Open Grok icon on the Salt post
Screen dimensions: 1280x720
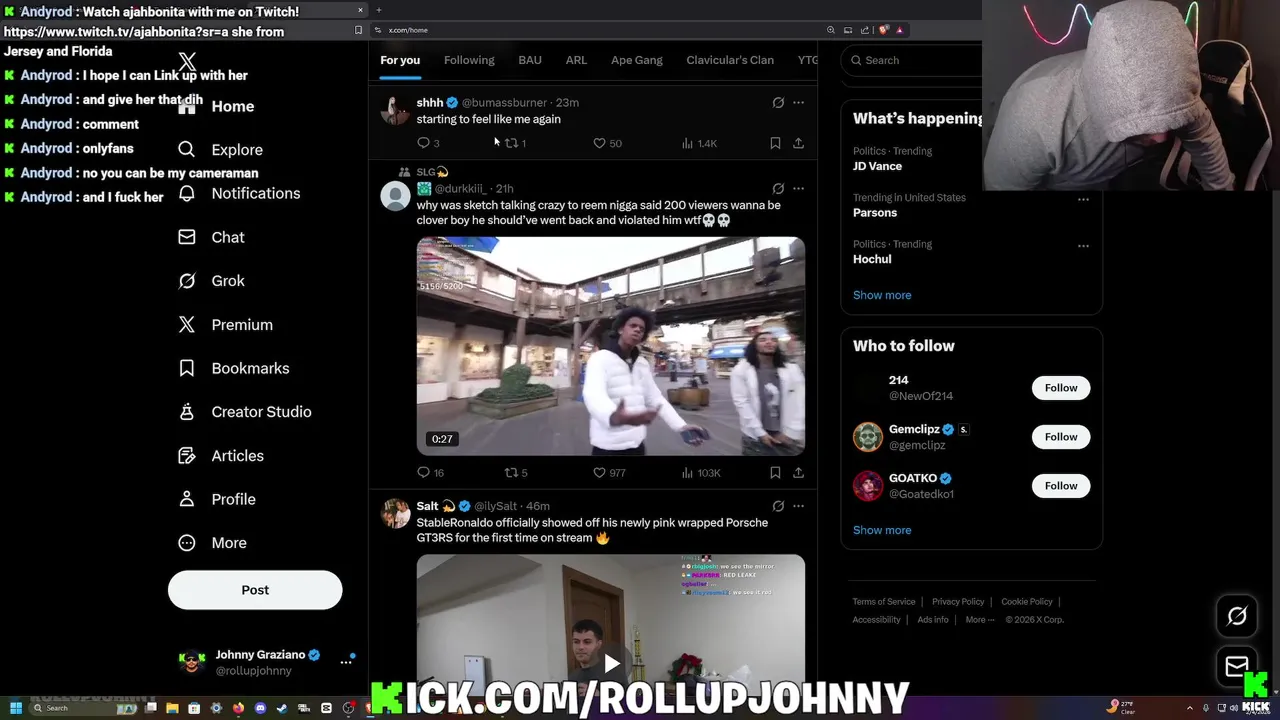click(x=778, y=506)
